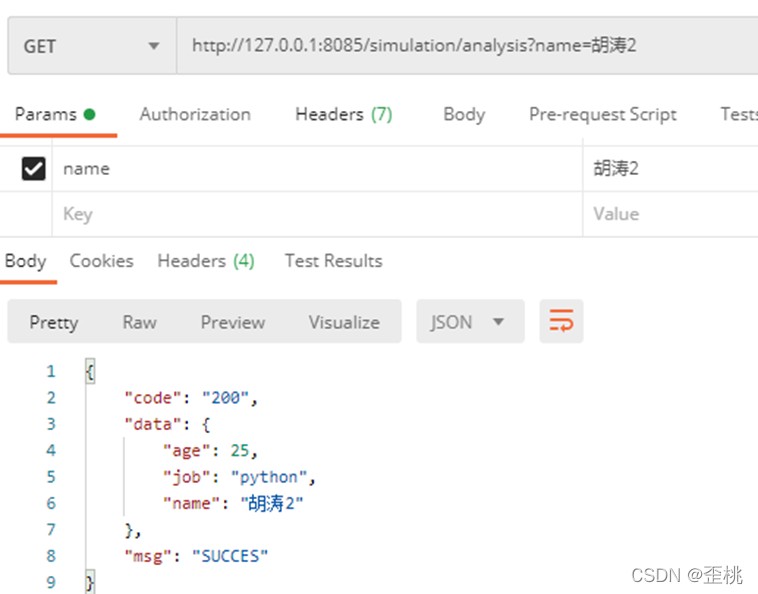Open the request Body tab

(464, 115)
